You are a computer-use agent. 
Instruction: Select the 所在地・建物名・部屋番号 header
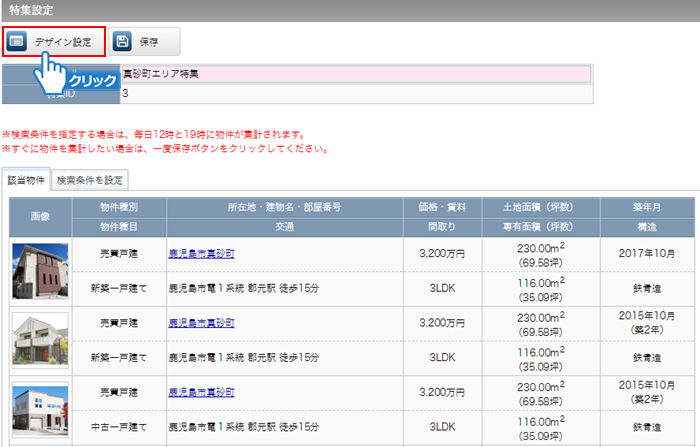pos(285,207)
